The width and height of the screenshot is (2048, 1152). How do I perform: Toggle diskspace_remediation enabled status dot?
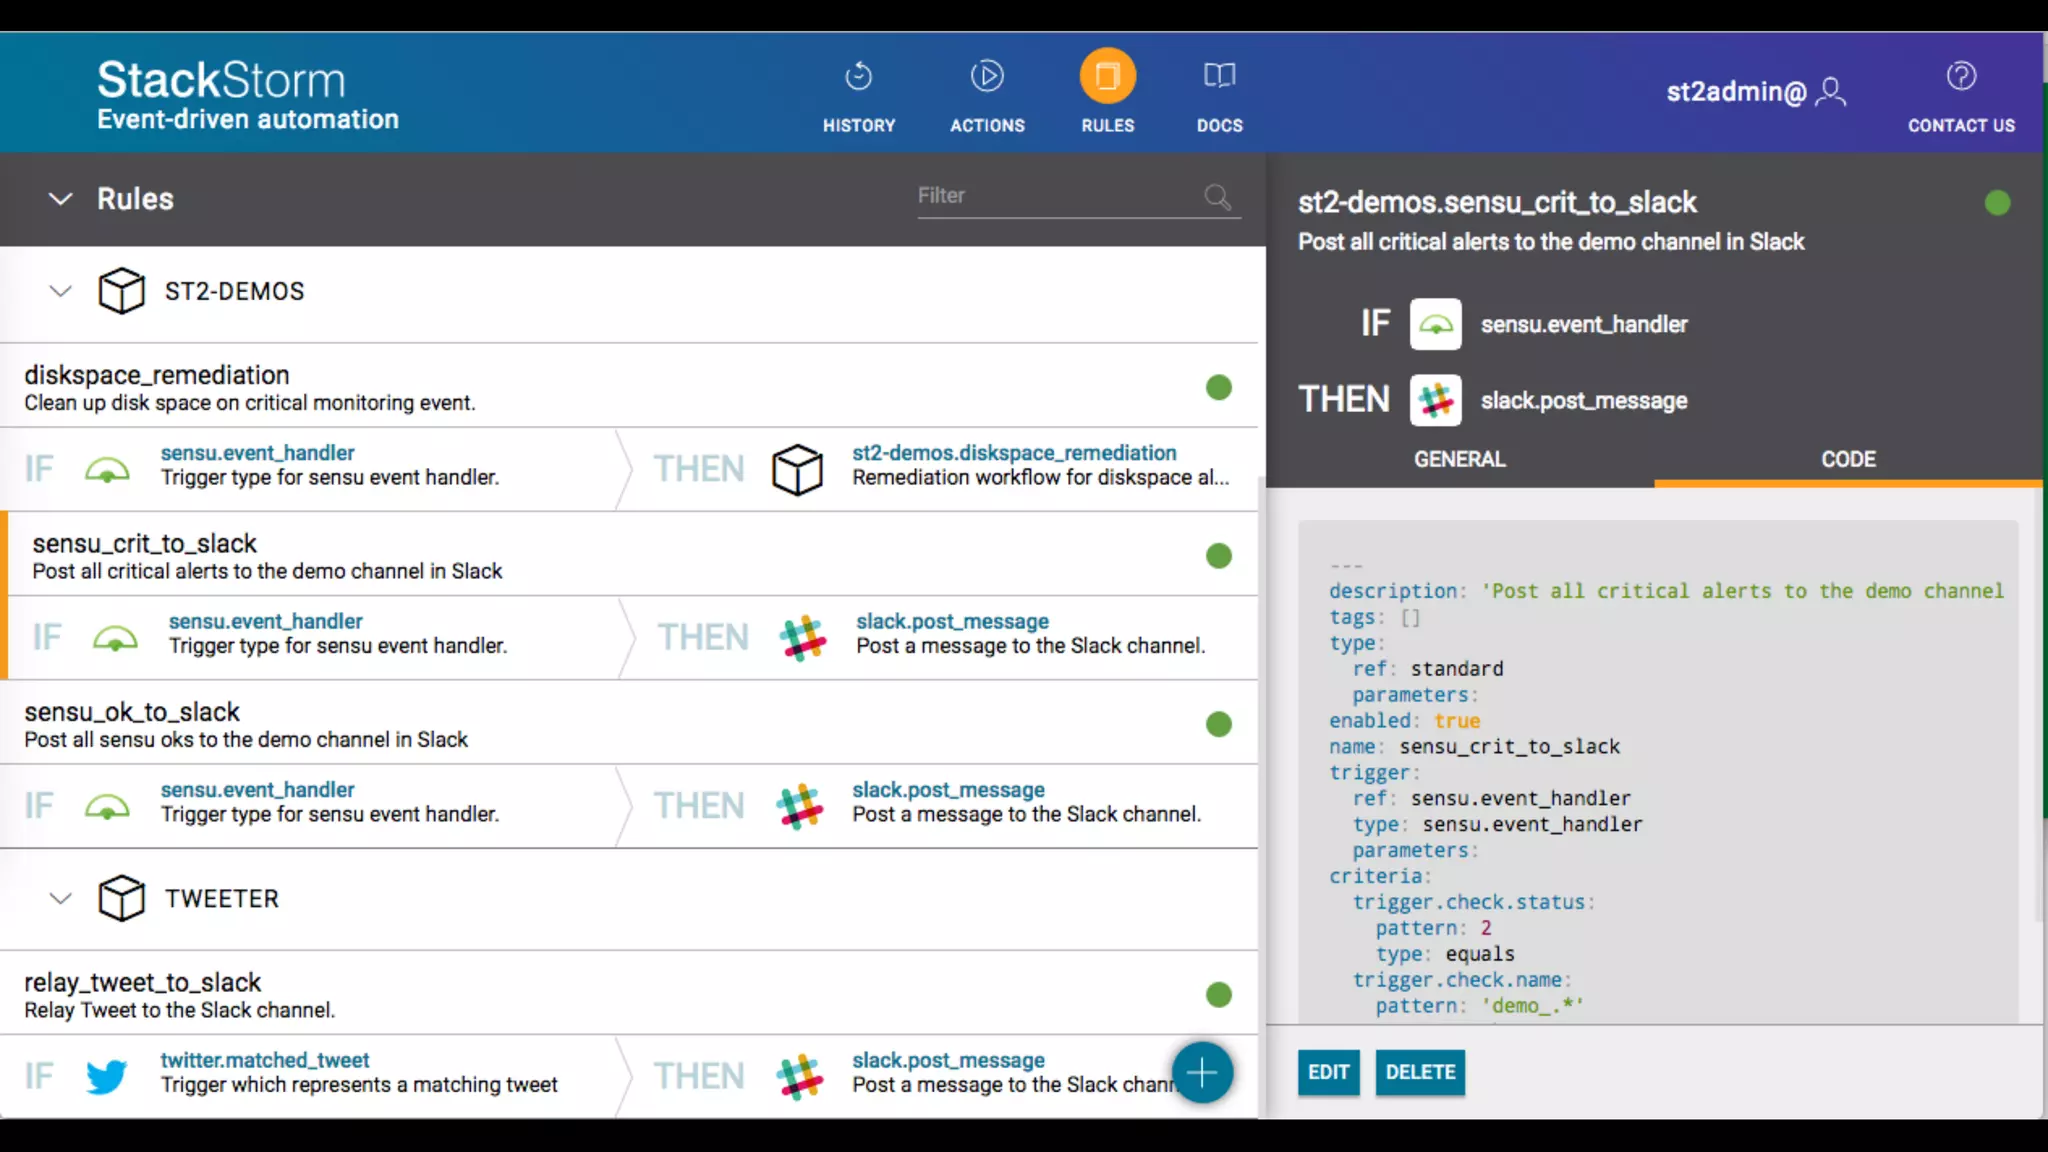[x=1218, y=388]
